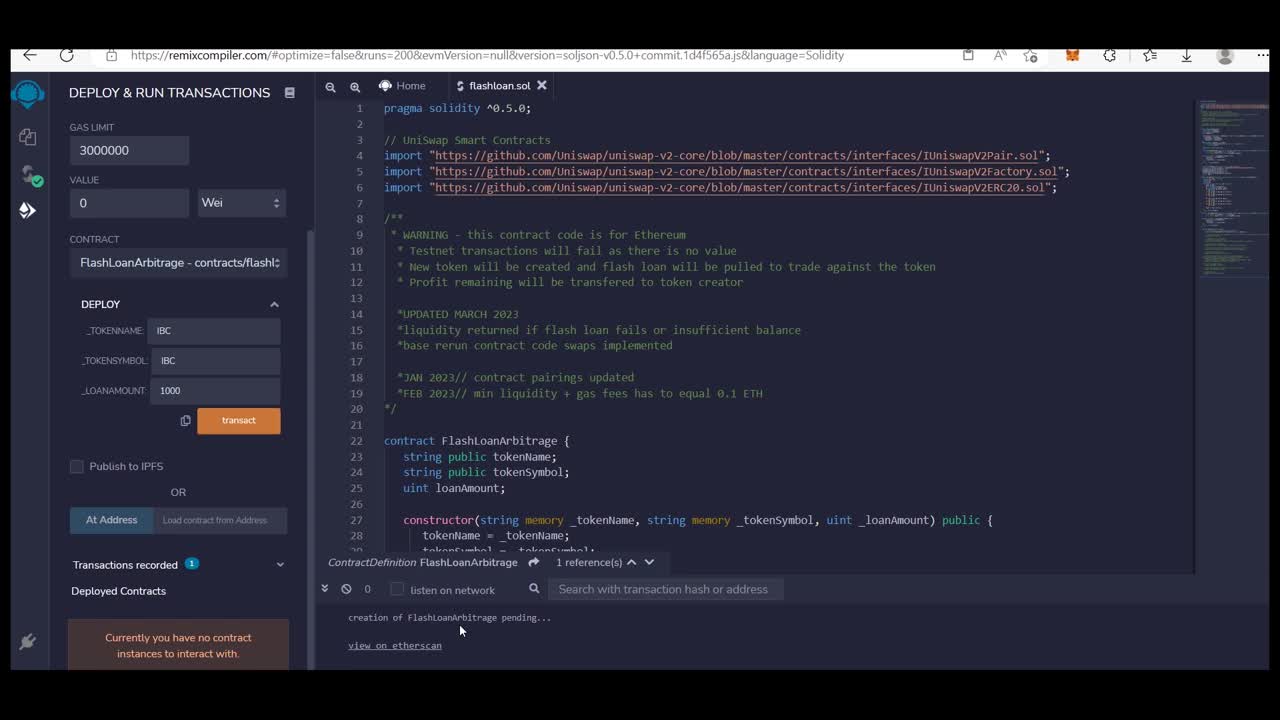Toggle the listen on network checkbox

[395, 590]
